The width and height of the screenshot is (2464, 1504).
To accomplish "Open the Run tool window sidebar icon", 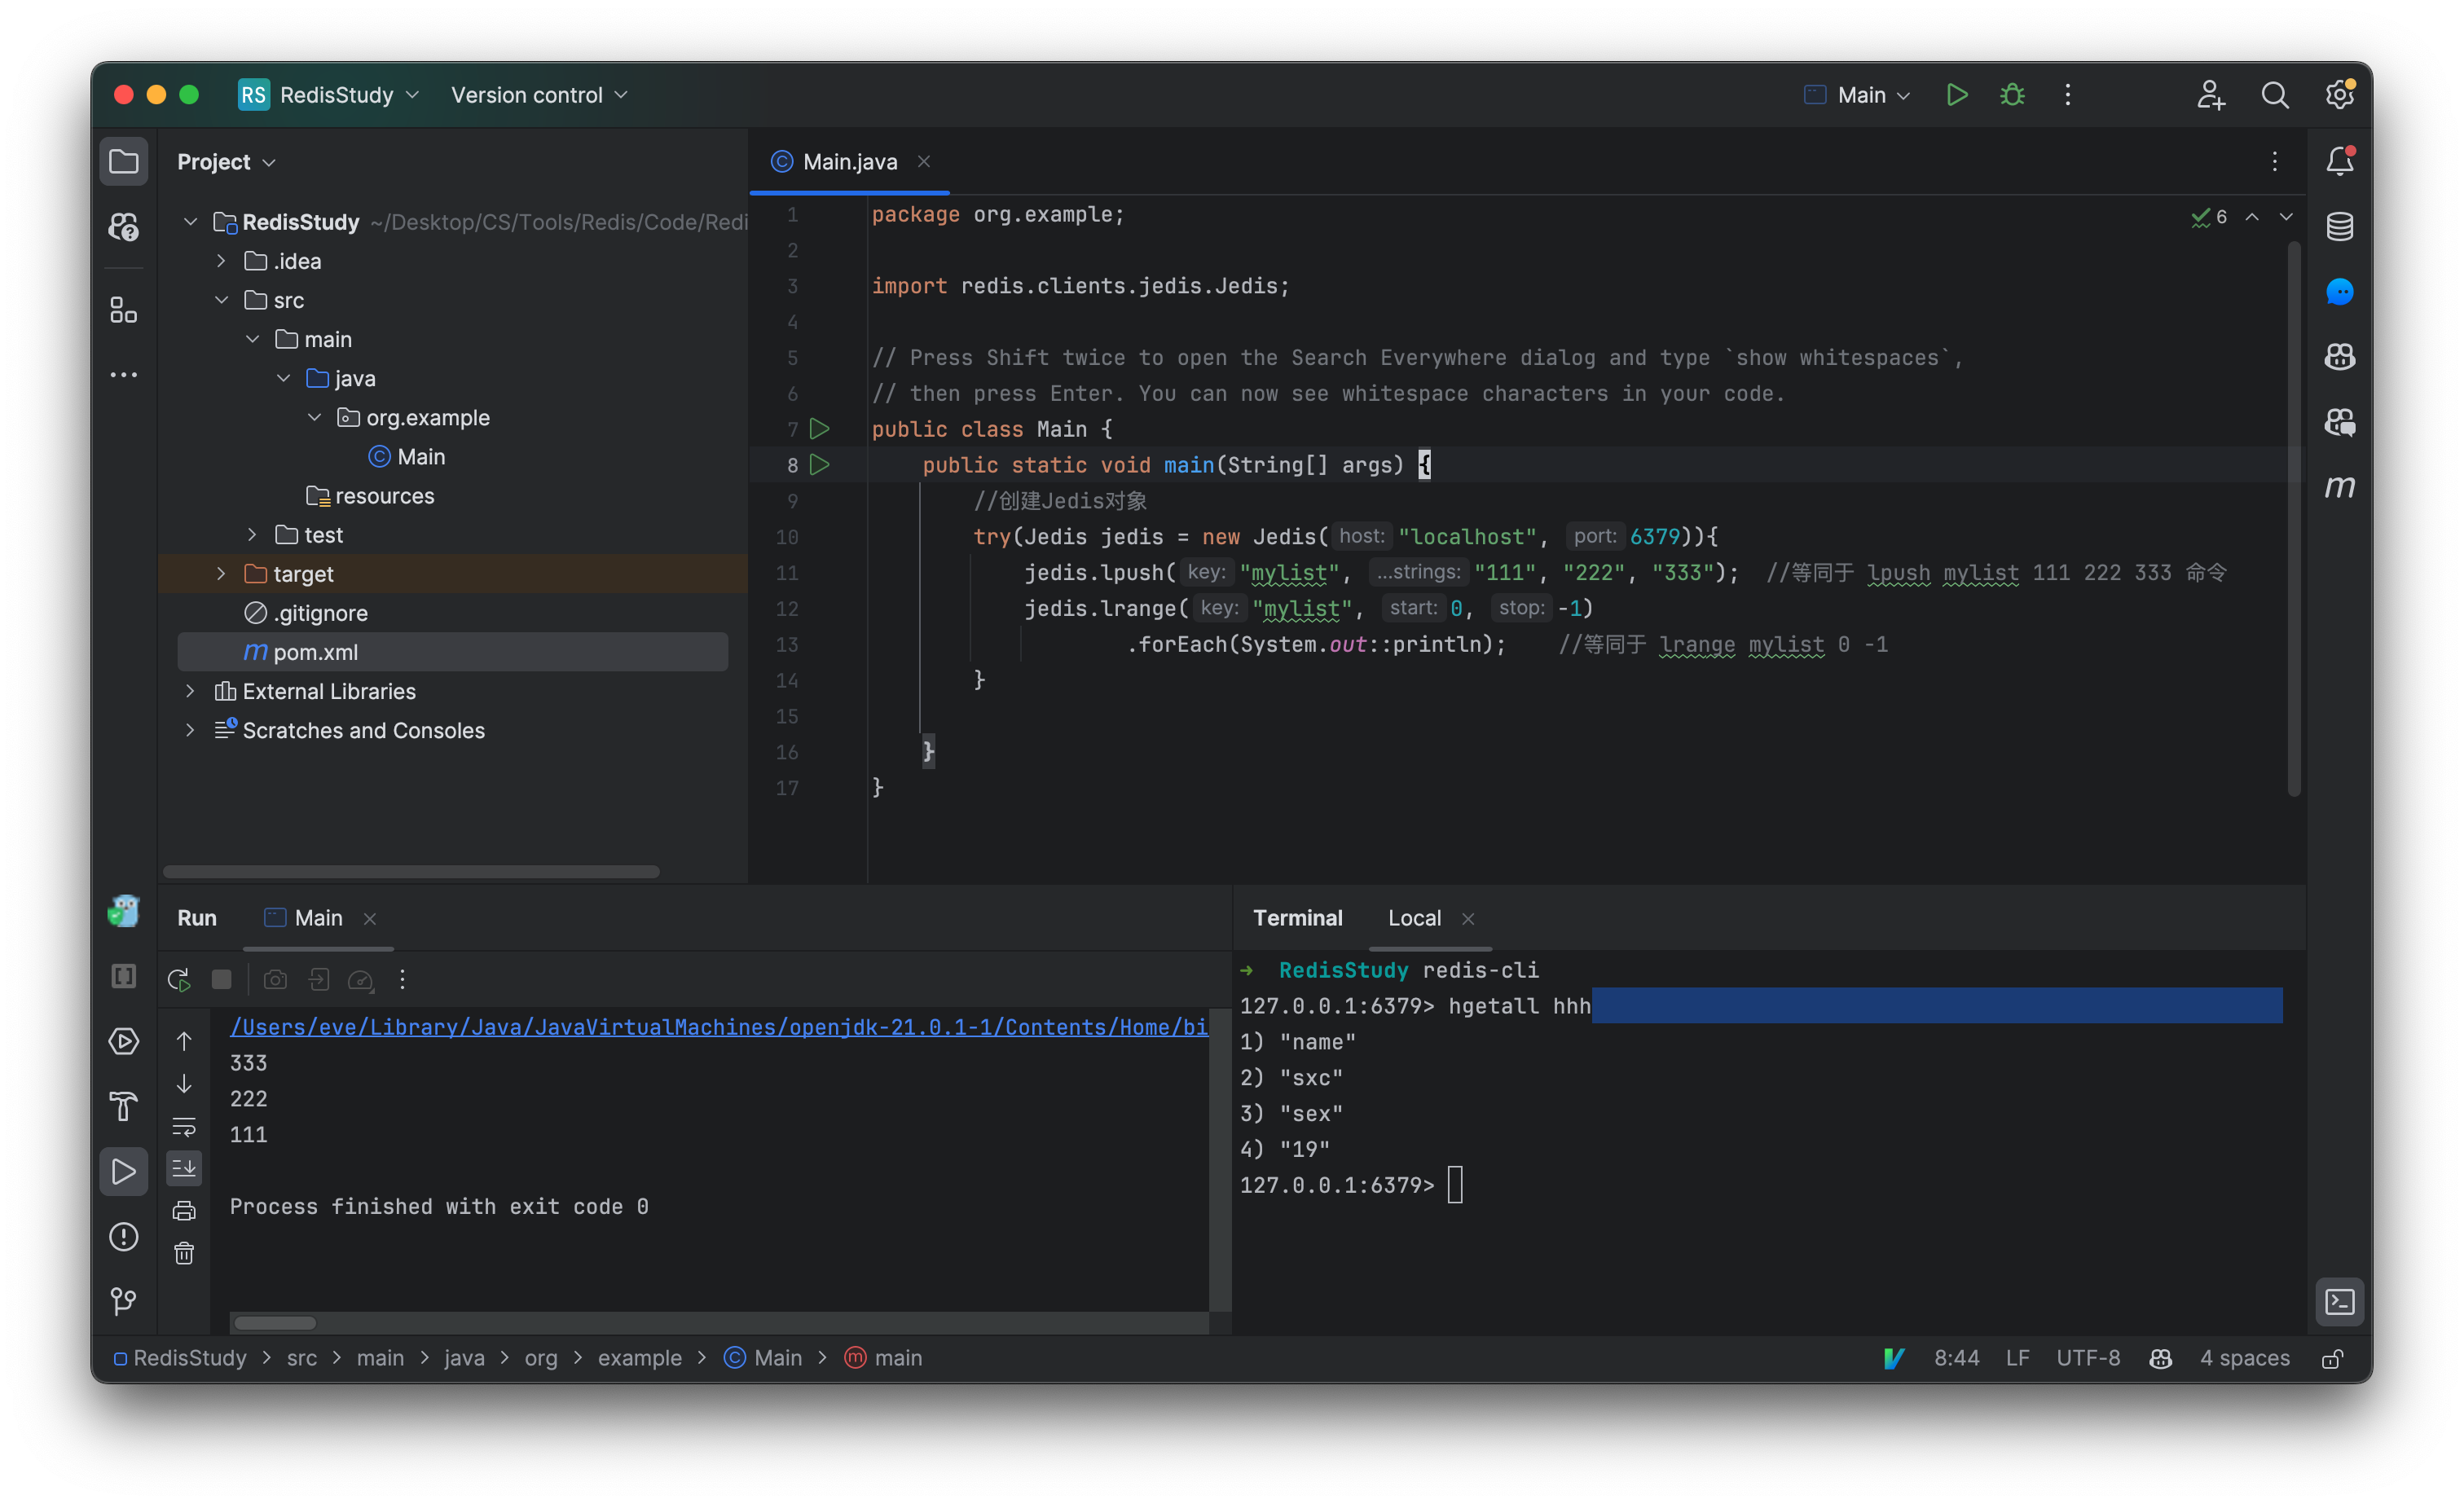I will [x=123, y=1171].
